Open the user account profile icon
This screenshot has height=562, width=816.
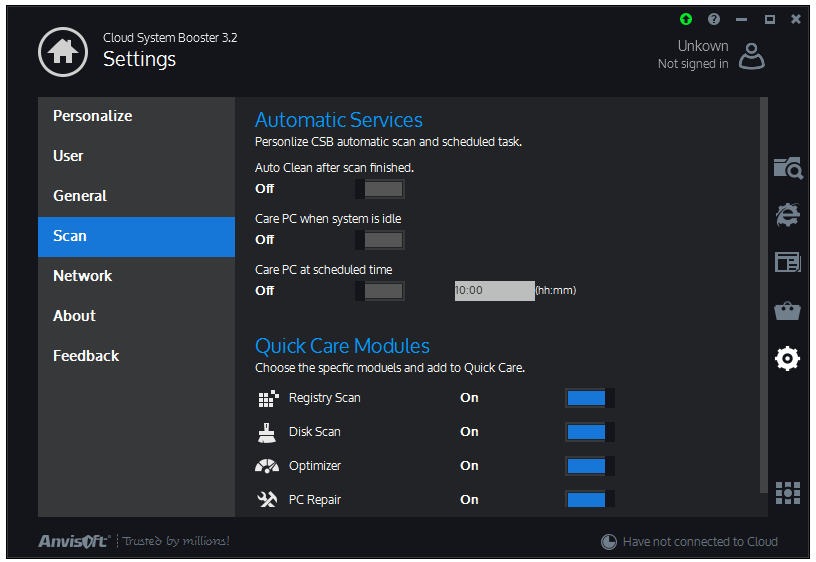click(x=752, y=55)
